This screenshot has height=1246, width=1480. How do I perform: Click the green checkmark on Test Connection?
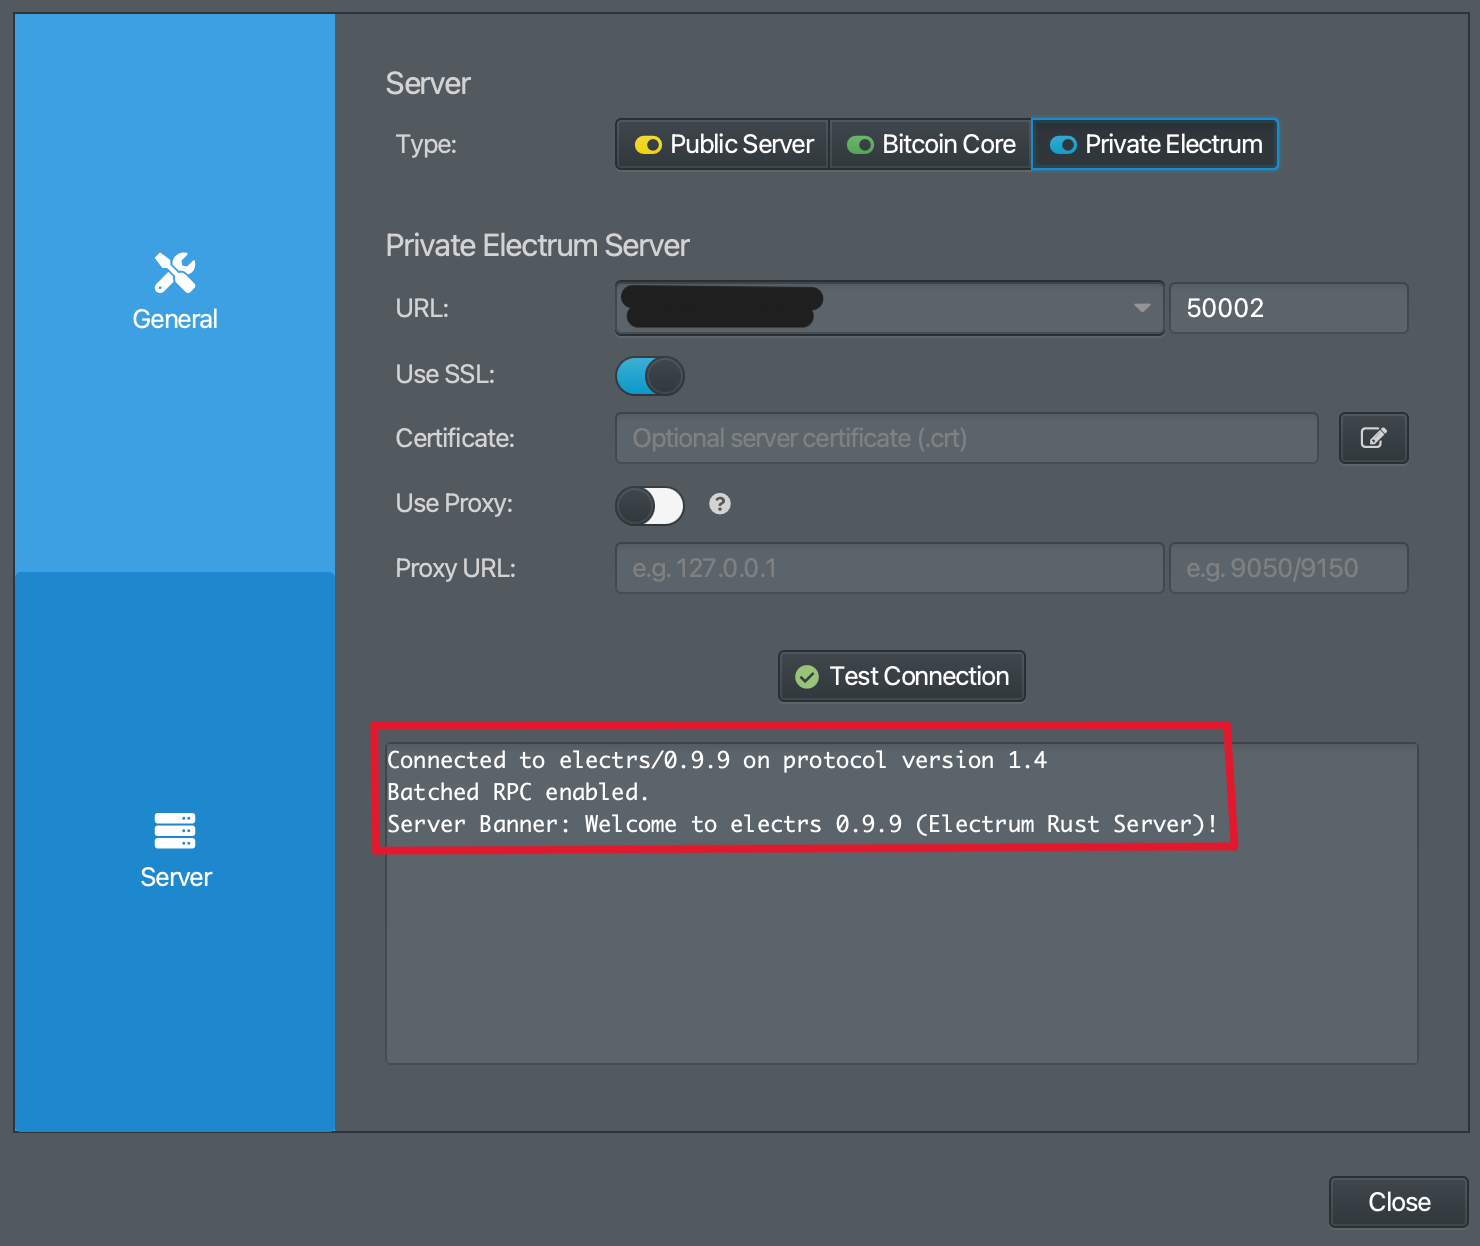(807, 676)
